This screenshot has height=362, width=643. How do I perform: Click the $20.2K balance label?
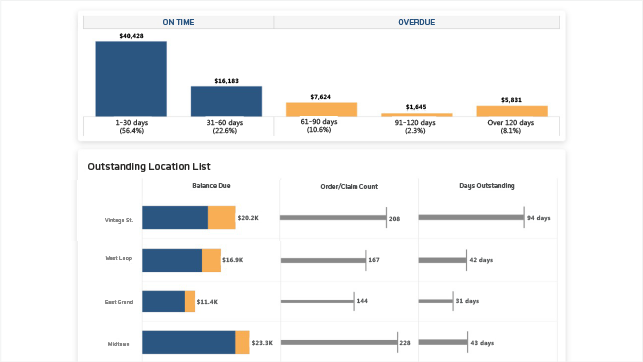point(248,218)
